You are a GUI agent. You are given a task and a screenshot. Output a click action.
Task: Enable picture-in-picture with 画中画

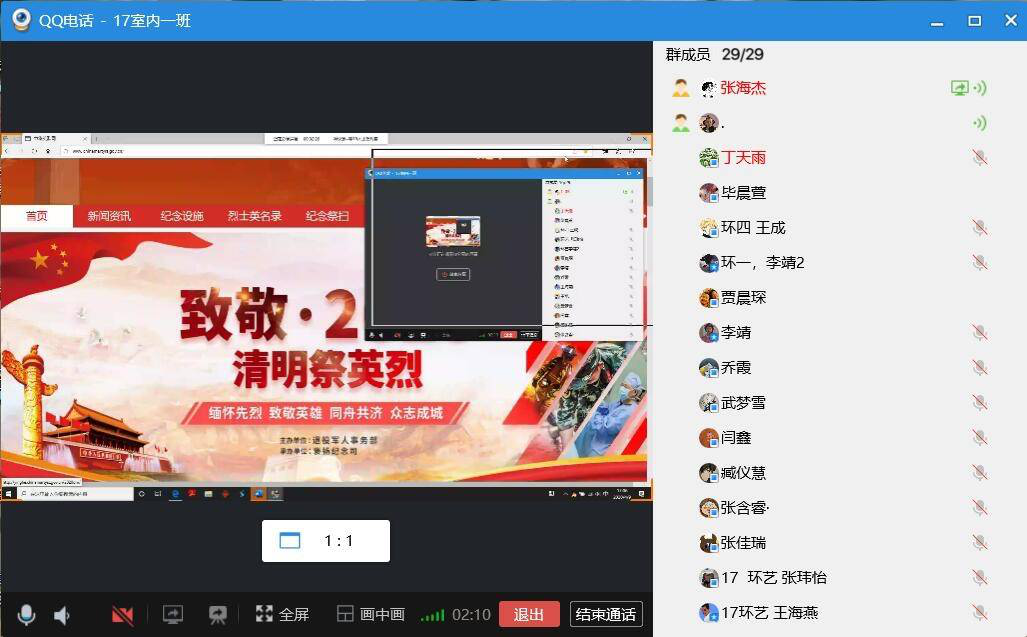(x=370, y=614)
